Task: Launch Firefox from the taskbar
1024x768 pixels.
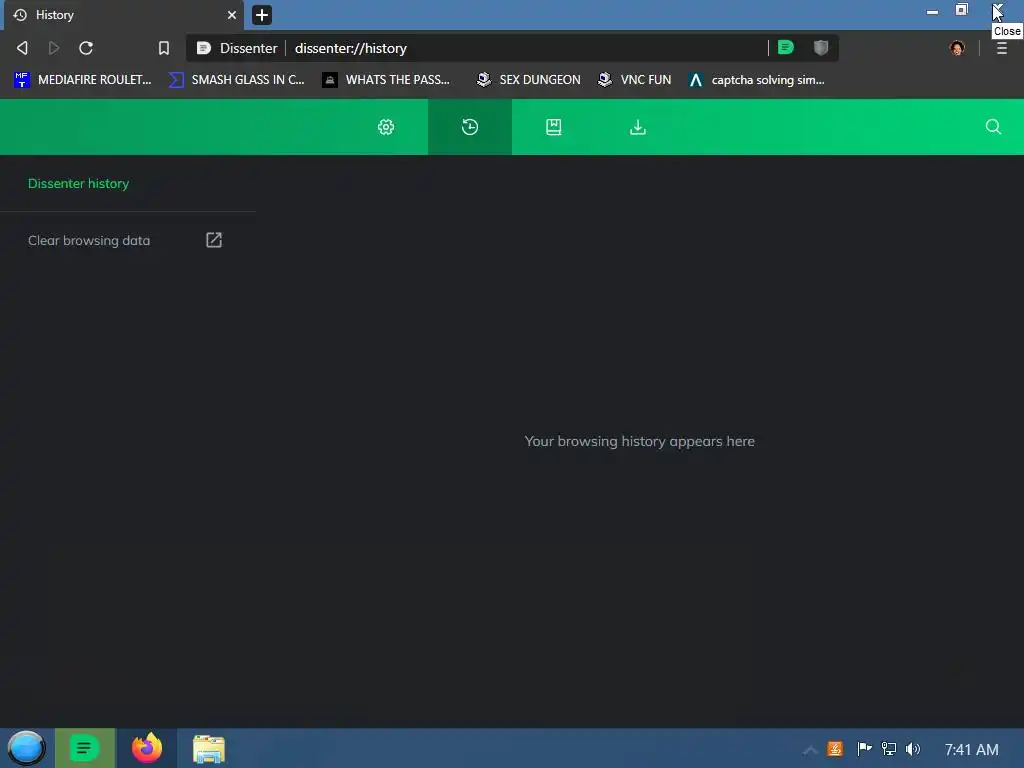Action: (x=147, y=748)
